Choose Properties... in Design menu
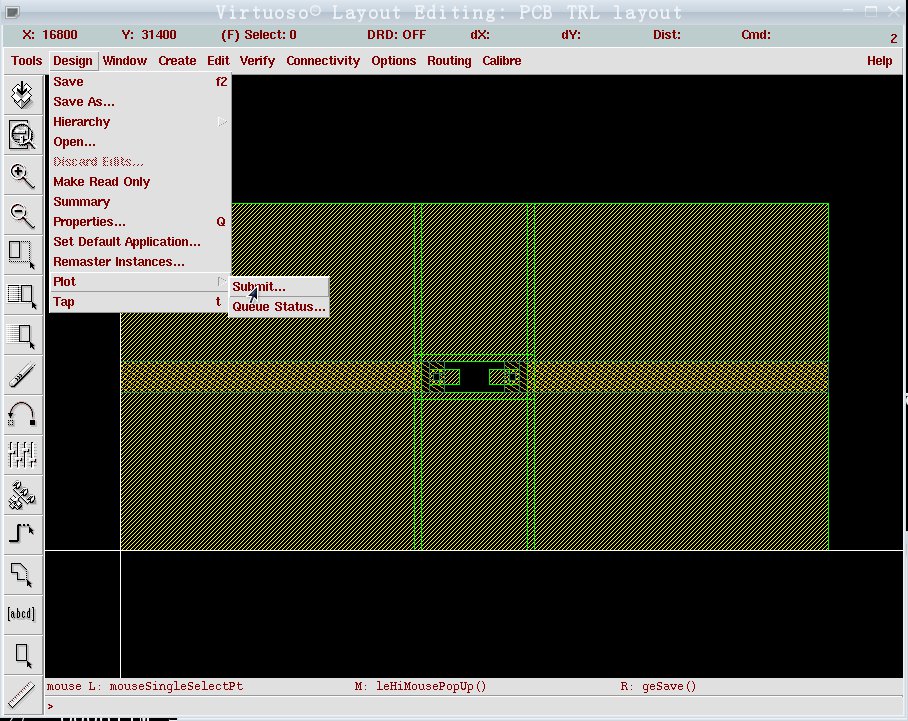The width and height of the screenshot is (908, 721). pyautogui.click(x=140, y=222)
